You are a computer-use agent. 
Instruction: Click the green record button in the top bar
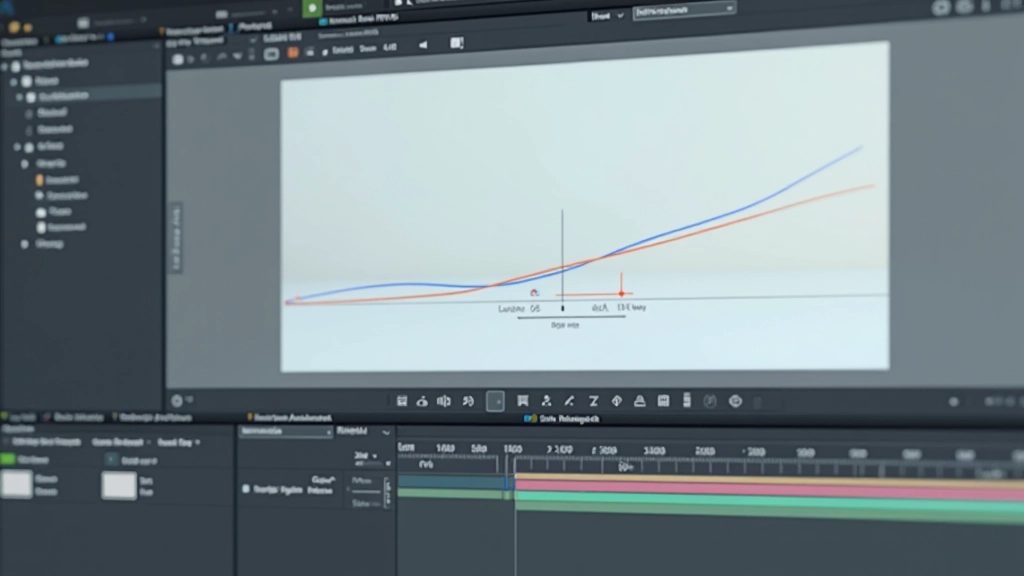312,8
